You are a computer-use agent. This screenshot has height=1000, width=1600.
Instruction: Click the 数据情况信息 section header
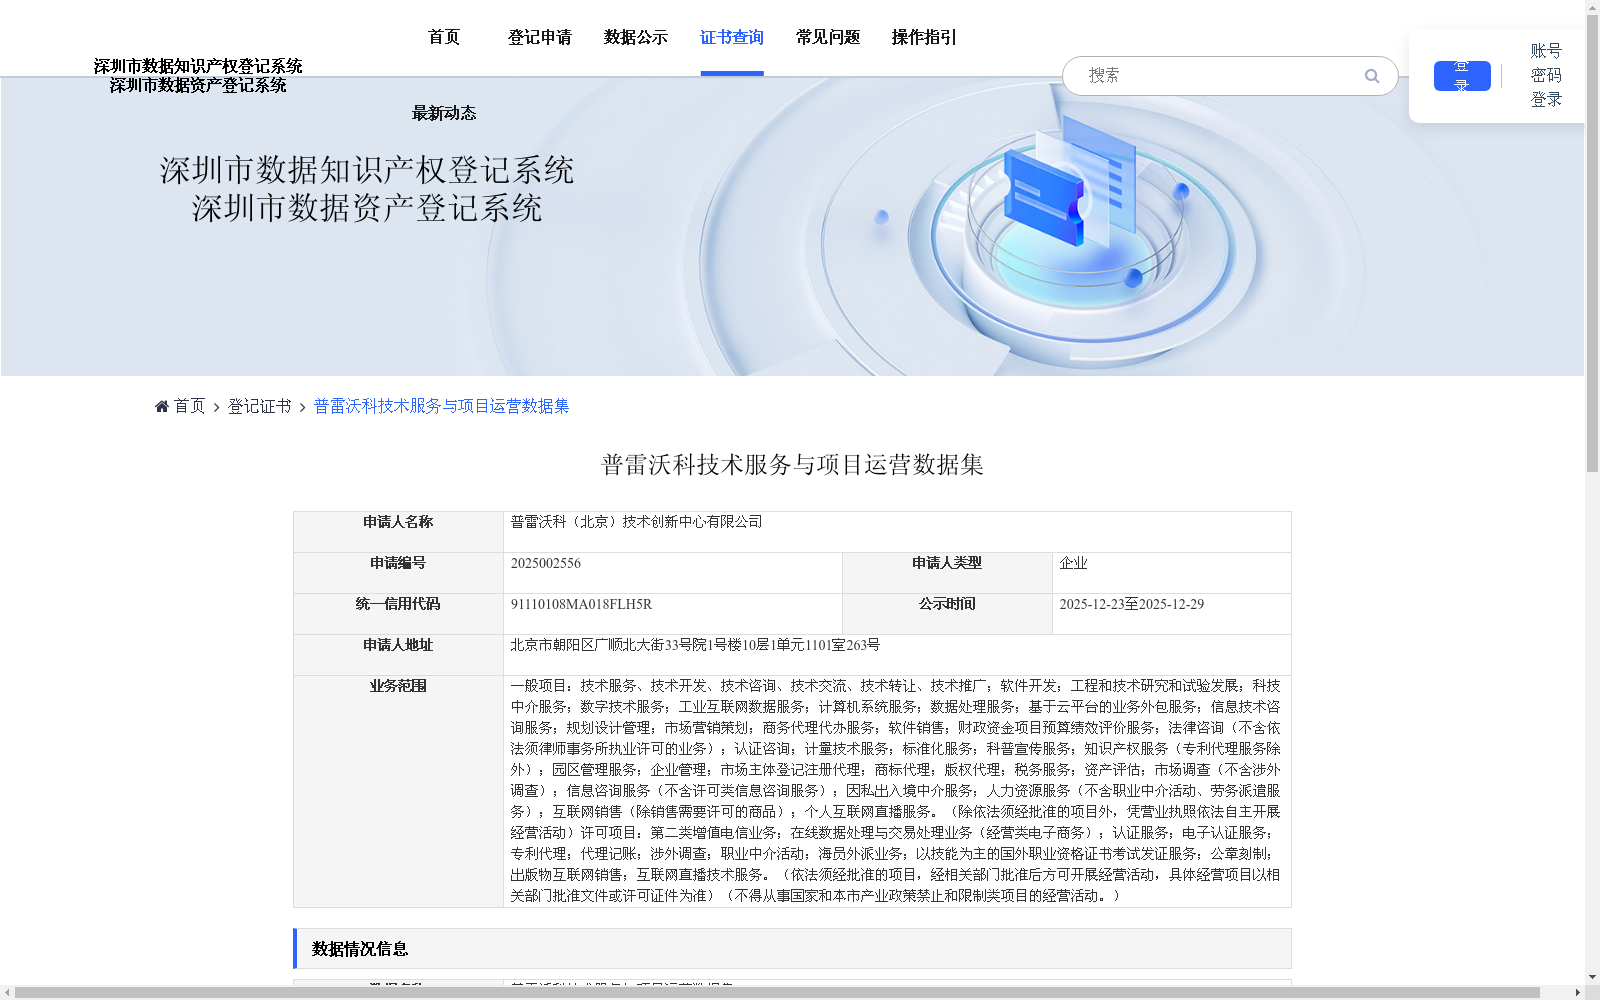(792, 948)
